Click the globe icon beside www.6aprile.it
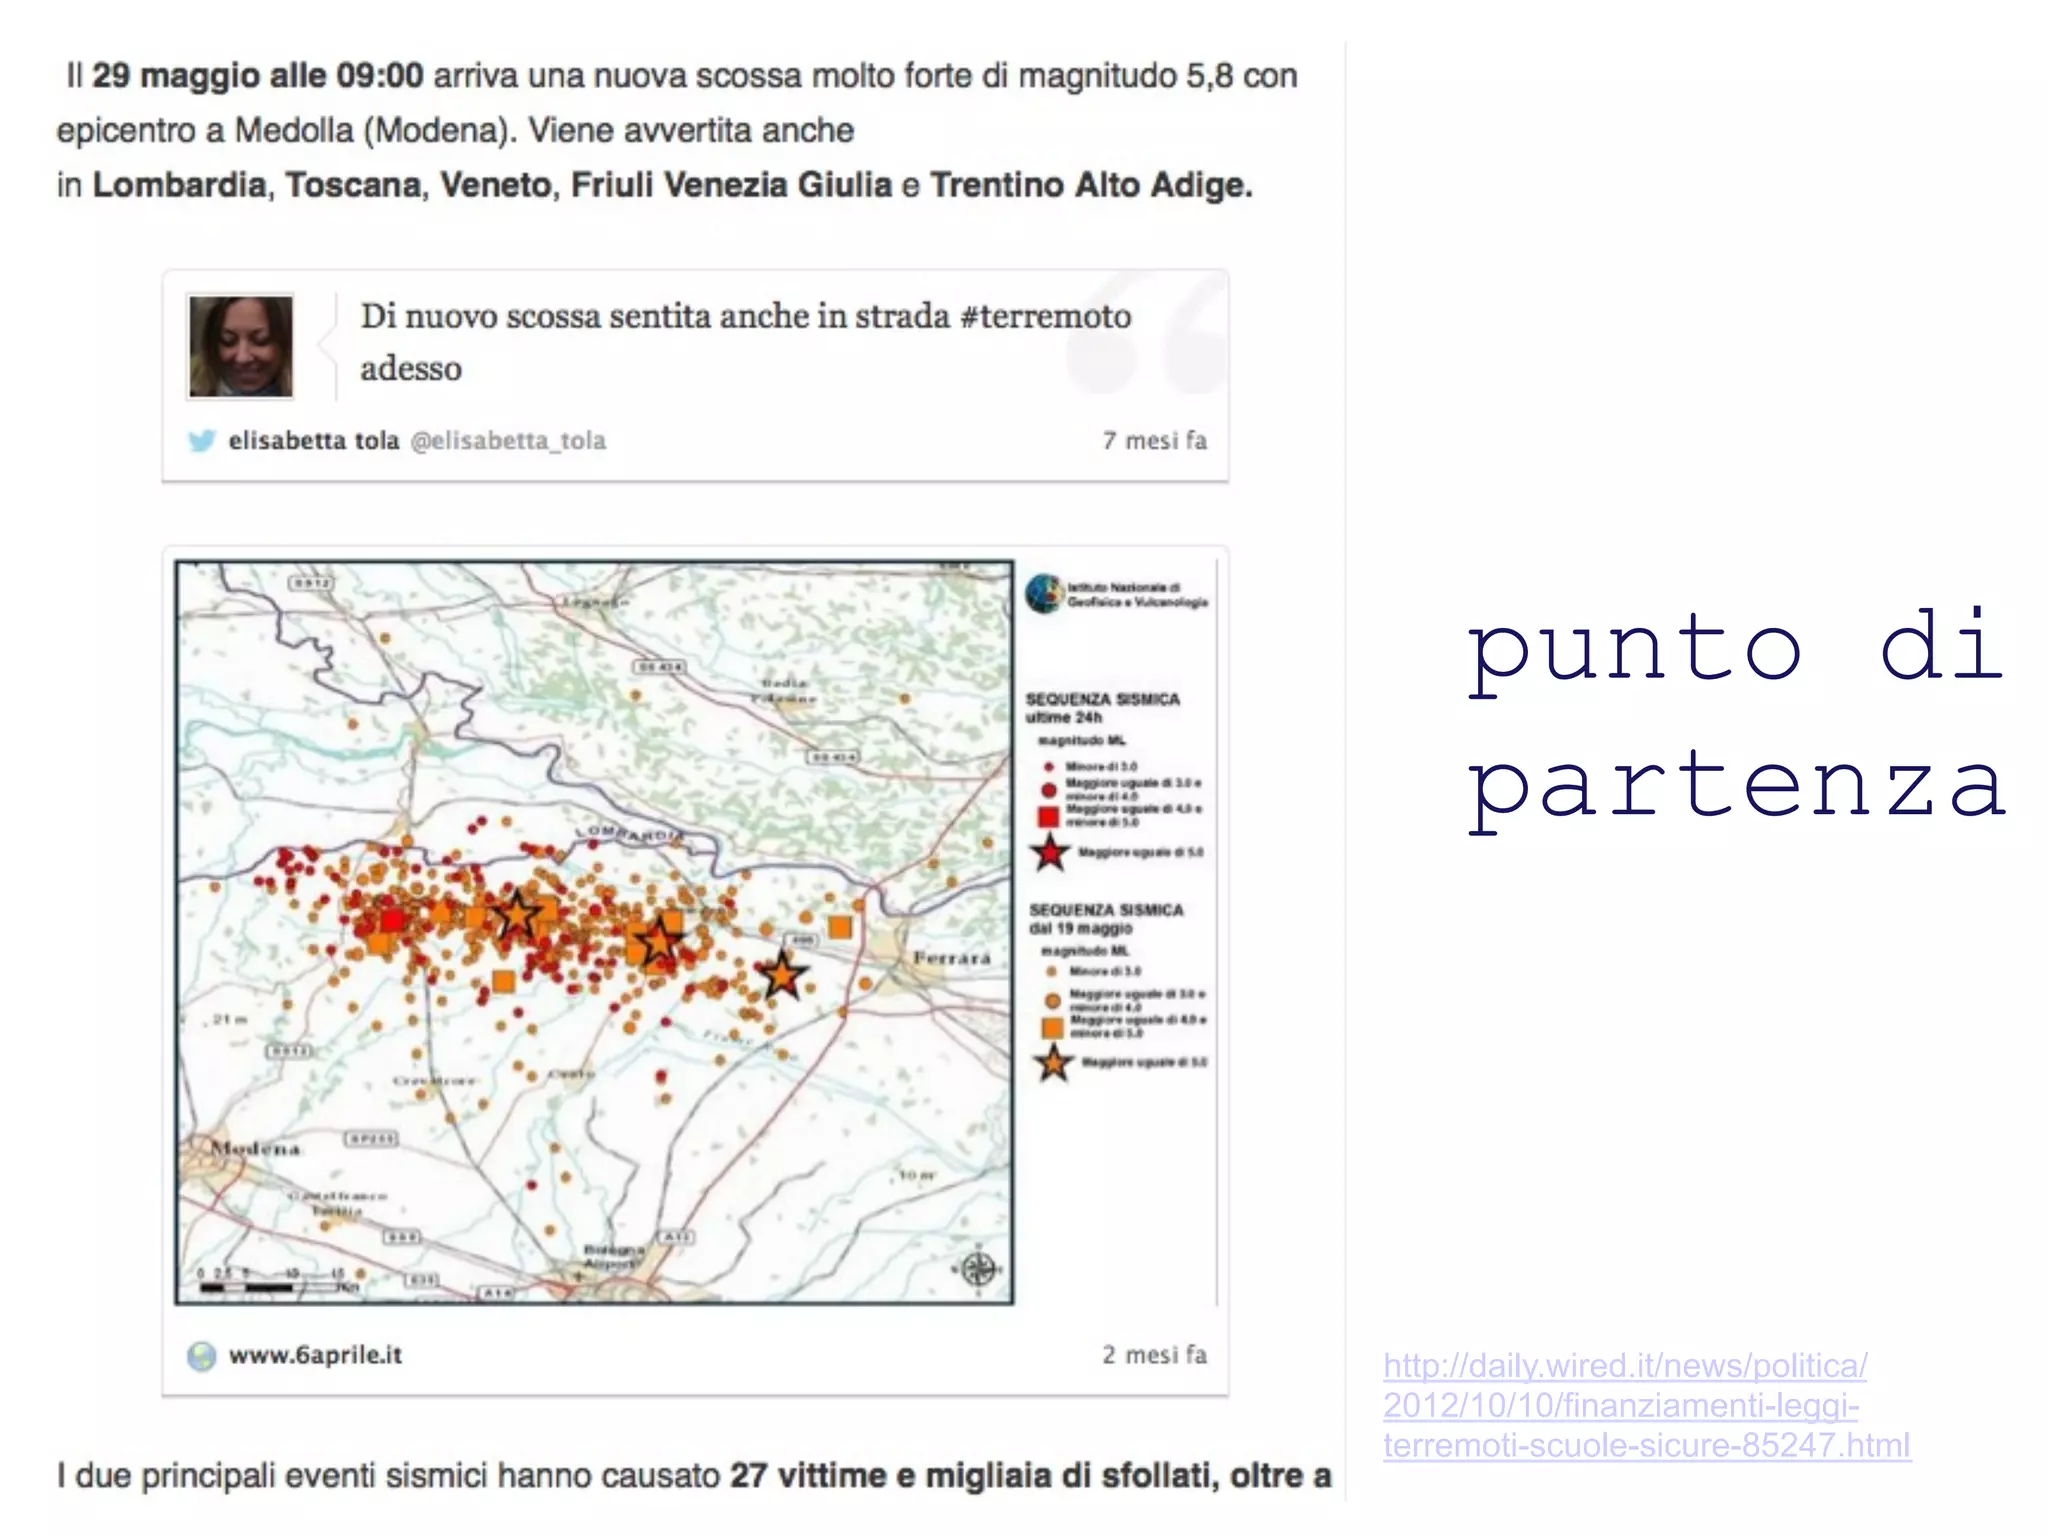2048x1536 pixels. [x=202, y=1356]
